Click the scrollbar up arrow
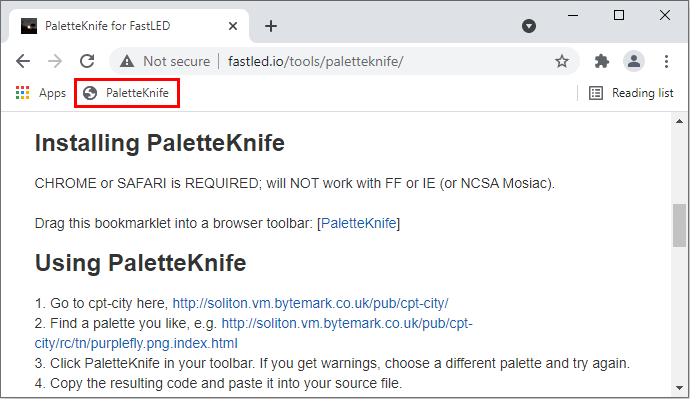The image size is (690, 399). pos(679,121)
